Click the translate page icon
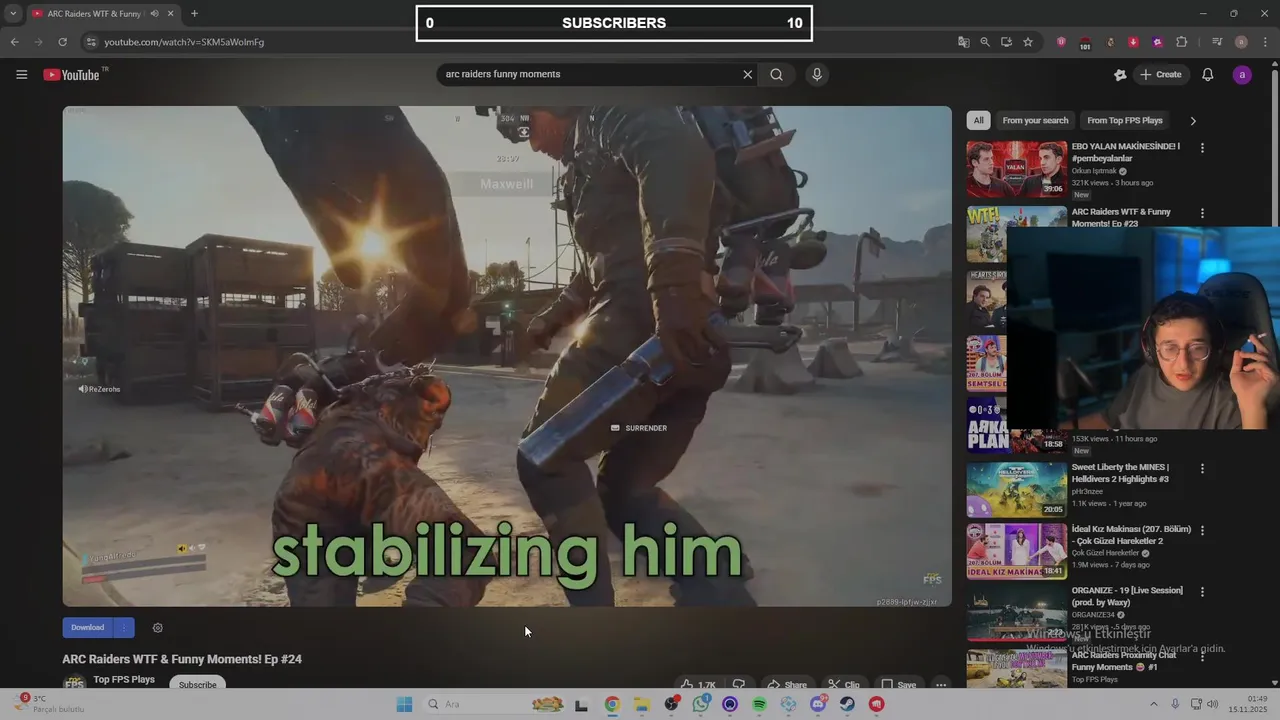This screenshot has height=720, width=1280. [964, 42]
